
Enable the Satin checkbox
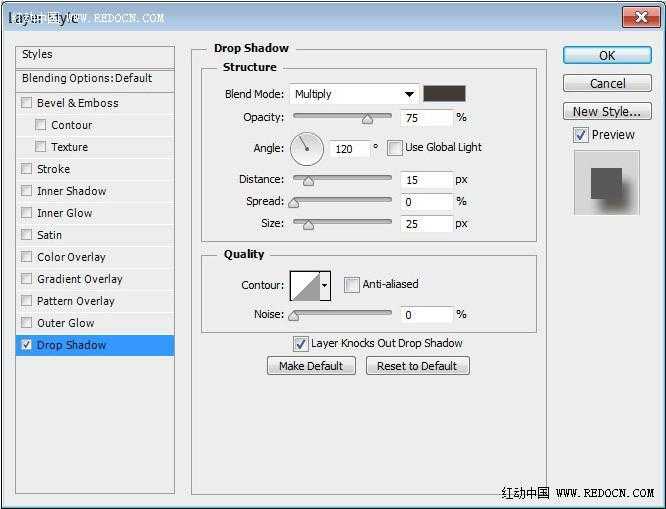pyautogui.click(x=26, y=235)
